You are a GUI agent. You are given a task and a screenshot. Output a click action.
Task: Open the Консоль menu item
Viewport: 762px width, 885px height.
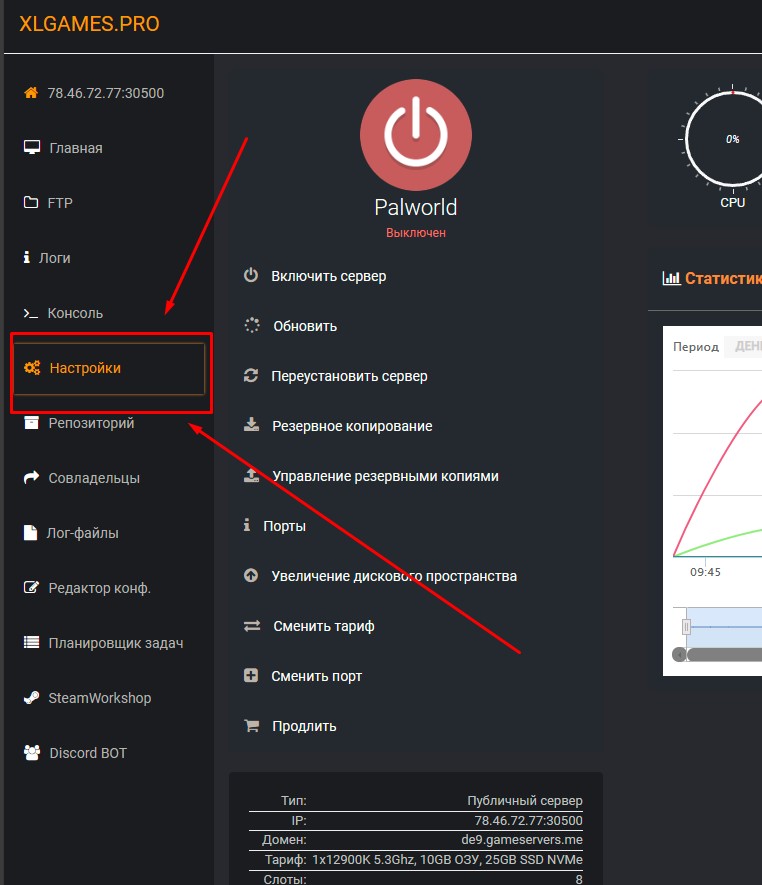(75, 313)
